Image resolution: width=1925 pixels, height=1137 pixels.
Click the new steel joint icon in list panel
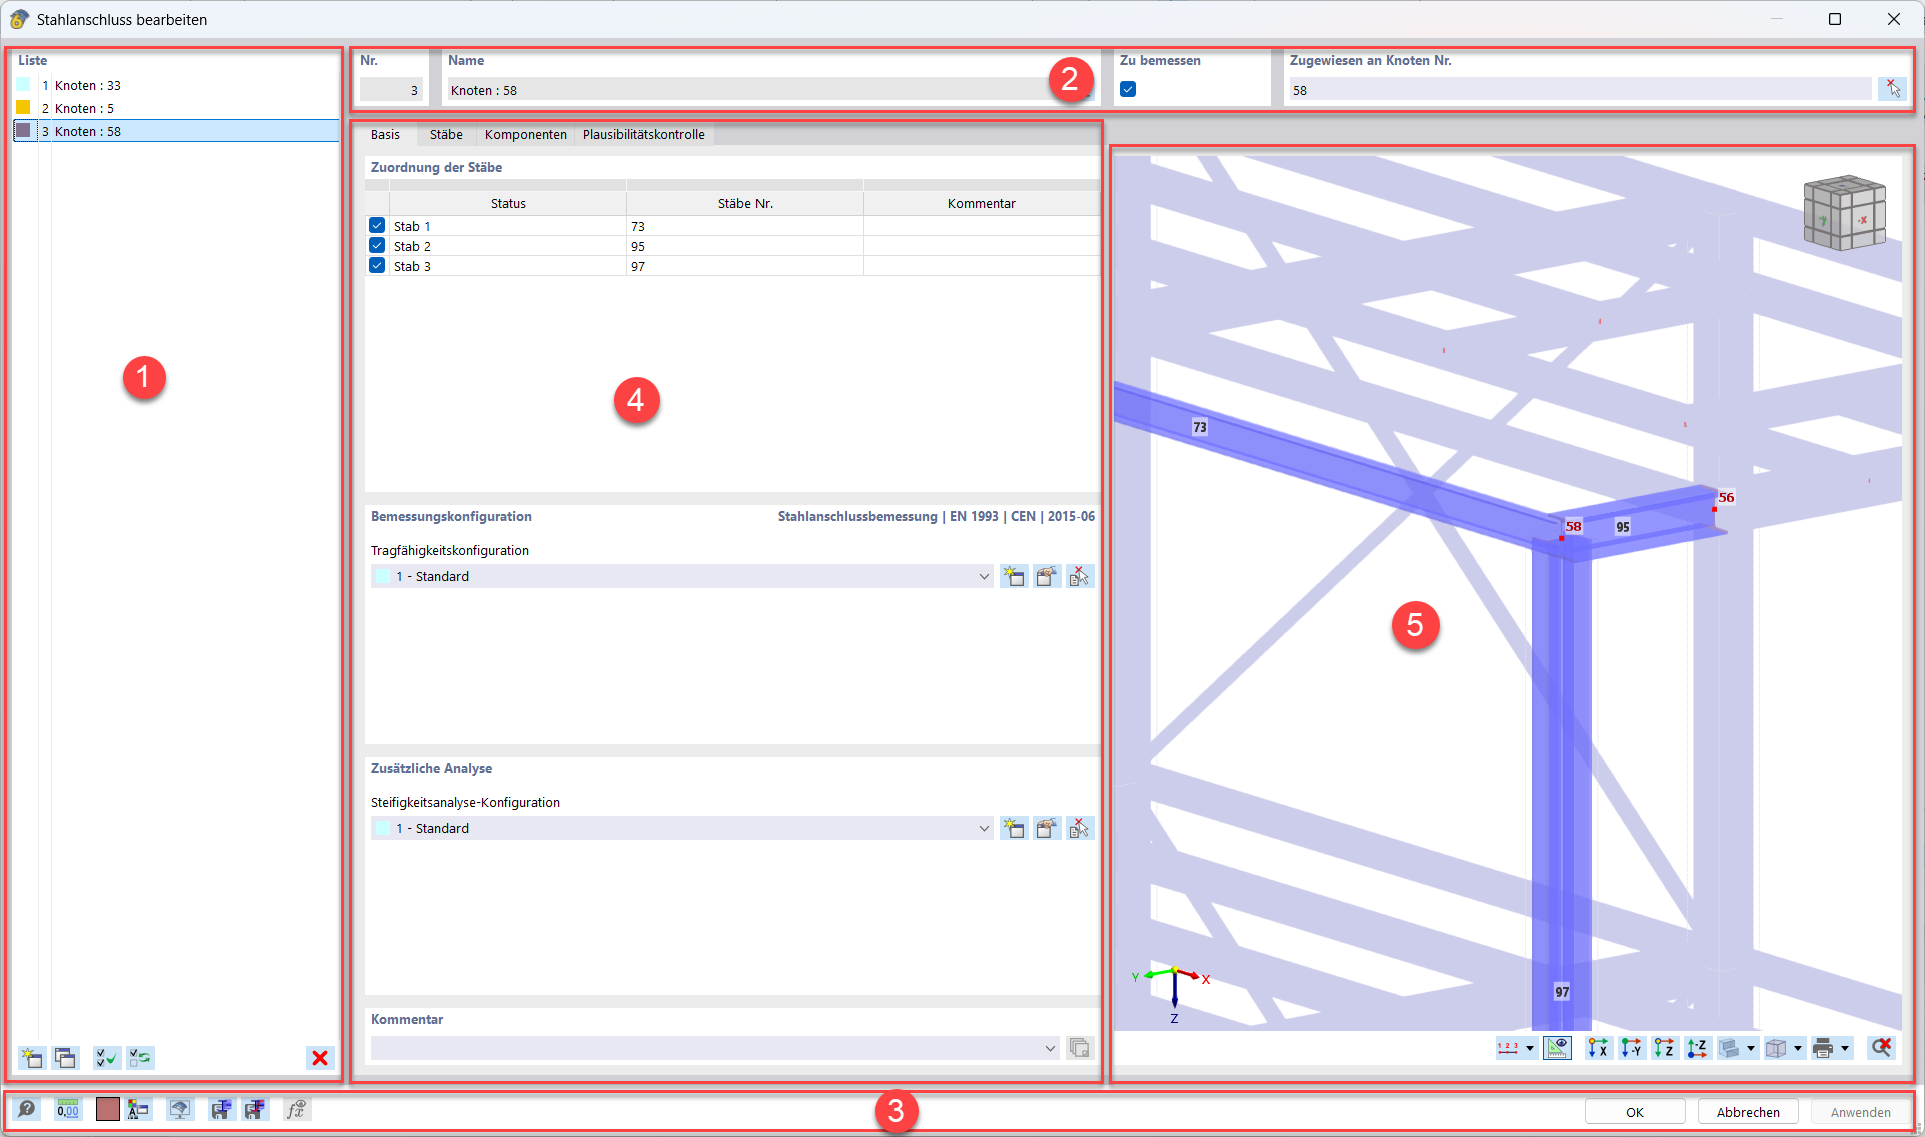point(32,1057)
